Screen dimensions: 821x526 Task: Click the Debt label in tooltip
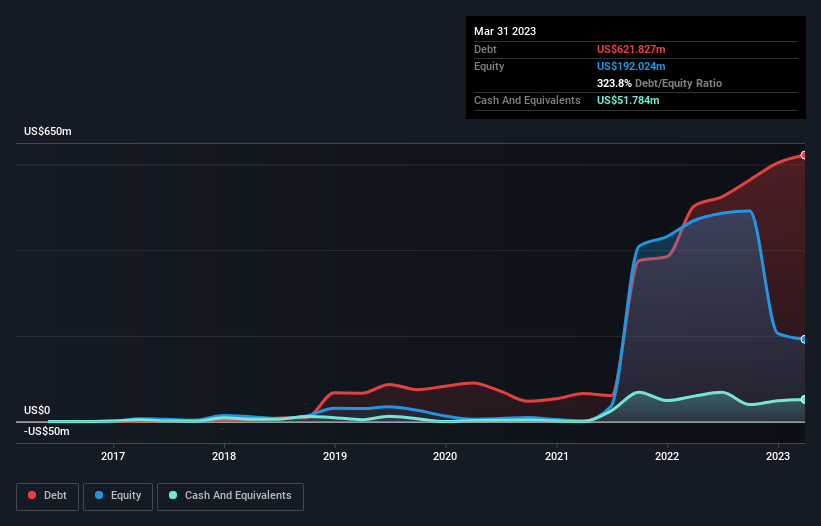pos(485,49)
